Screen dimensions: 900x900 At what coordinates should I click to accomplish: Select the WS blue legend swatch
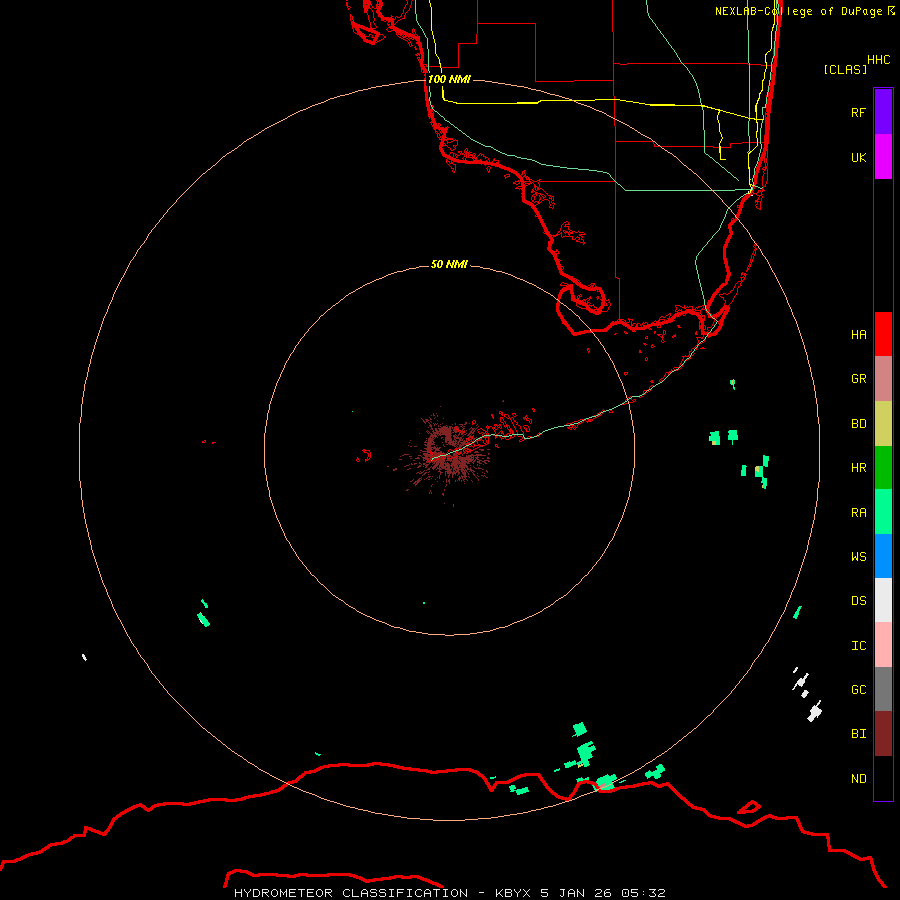point(883,556)
